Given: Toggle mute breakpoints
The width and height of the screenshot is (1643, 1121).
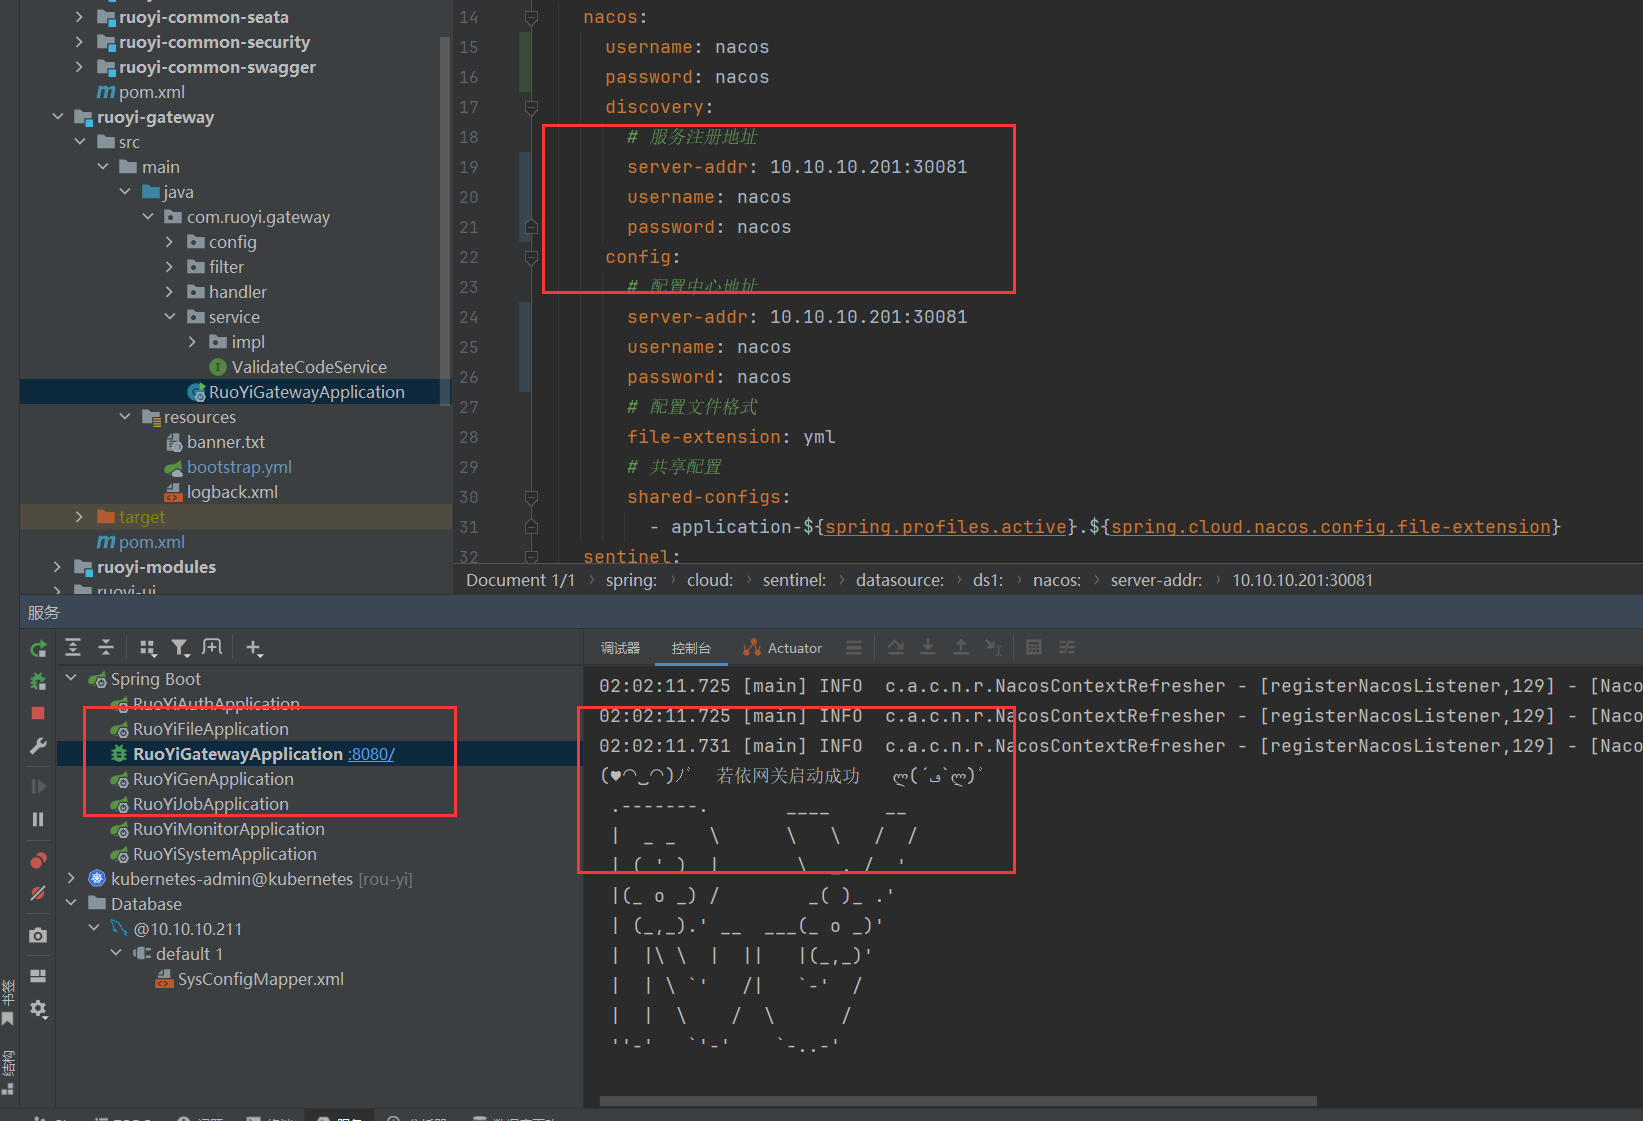Looking at the screenshot, I should tap(38, 893).
